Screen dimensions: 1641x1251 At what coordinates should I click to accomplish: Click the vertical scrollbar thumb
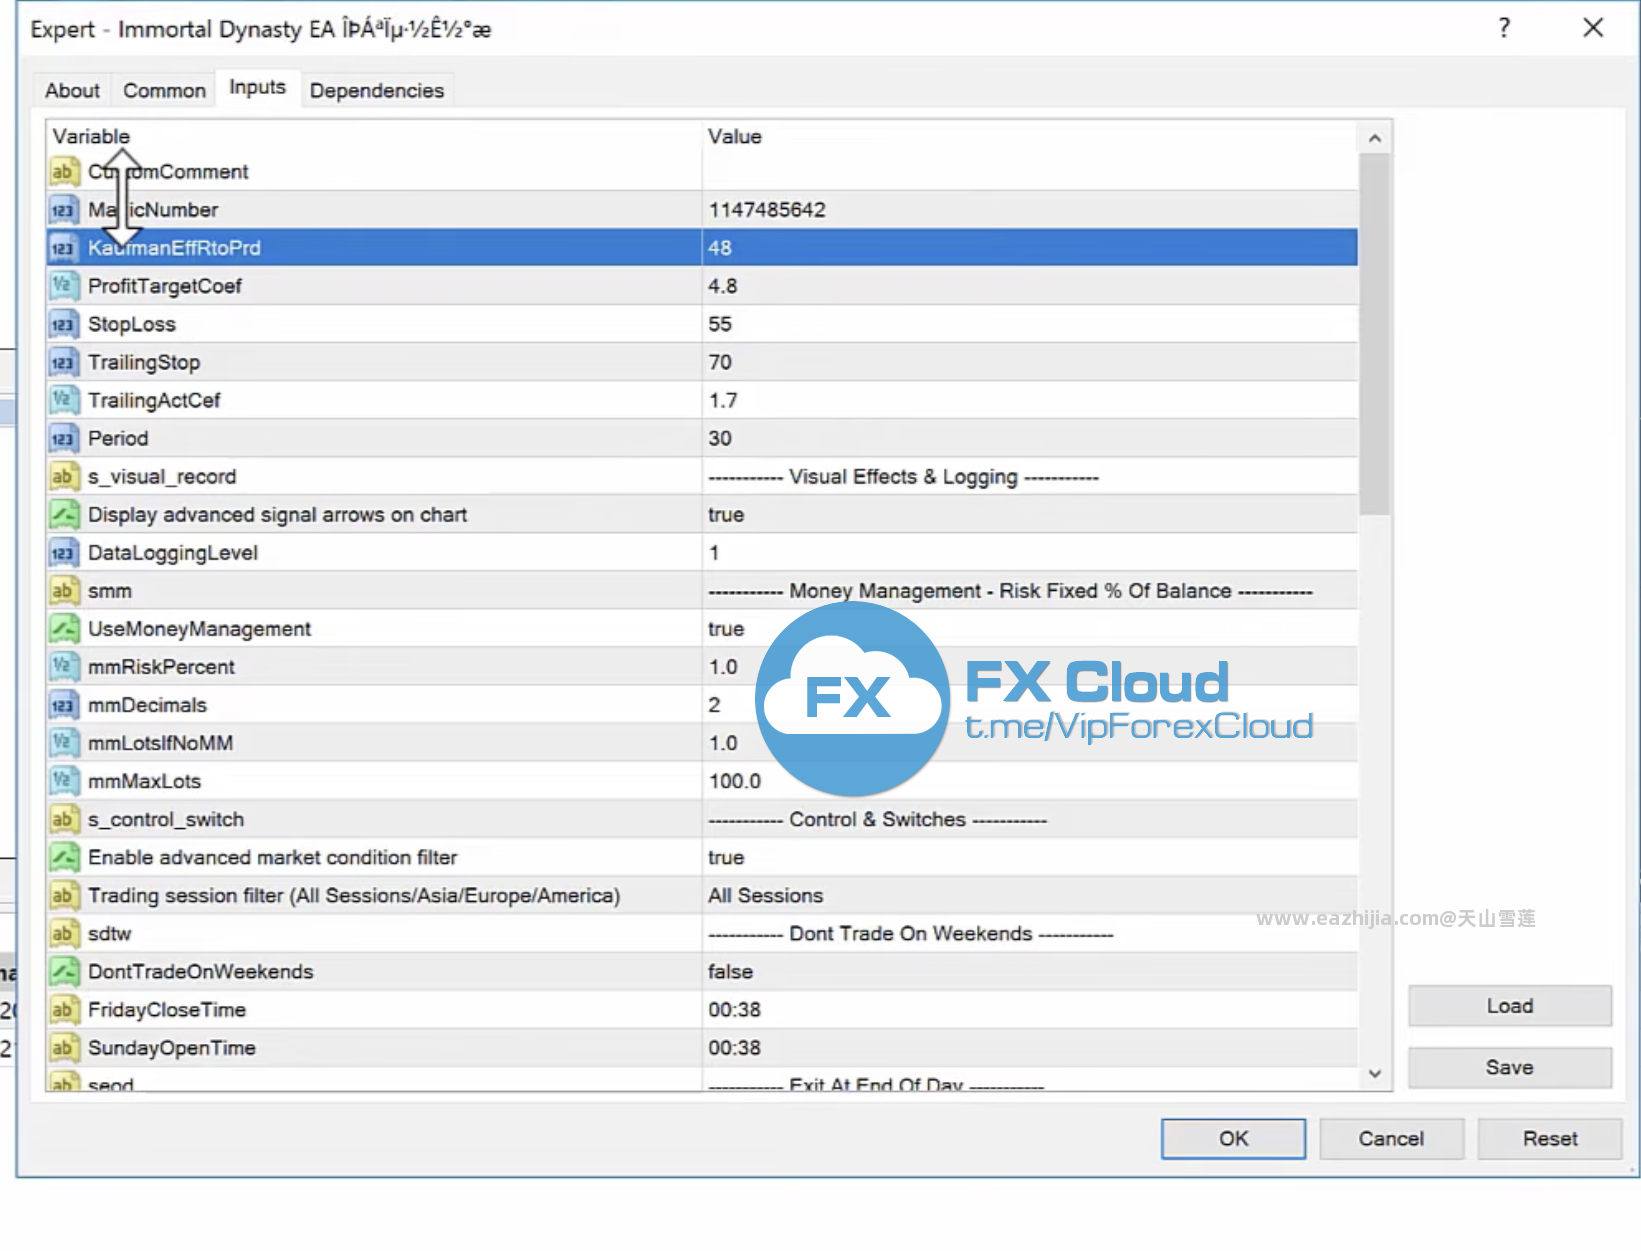pyautogui.click(x=1375, y=335)
